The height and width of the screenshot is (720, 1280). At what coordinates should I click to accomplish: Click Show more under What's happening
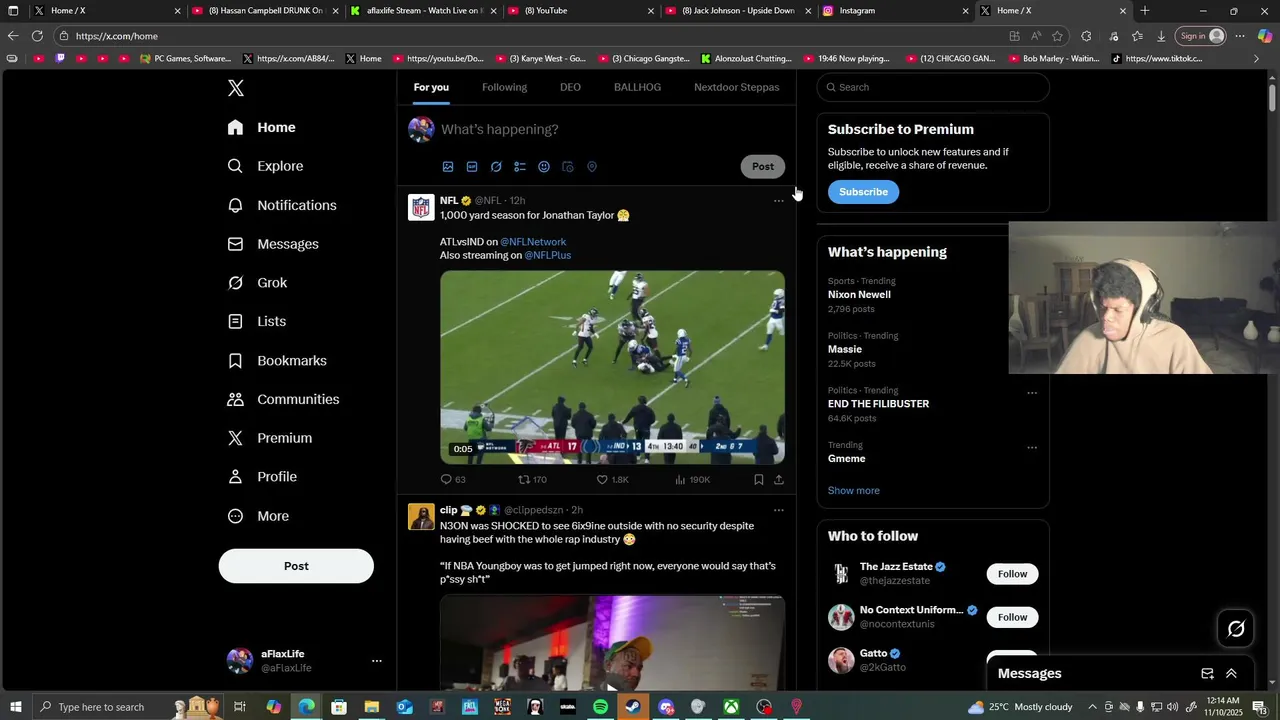pos(854,491)
